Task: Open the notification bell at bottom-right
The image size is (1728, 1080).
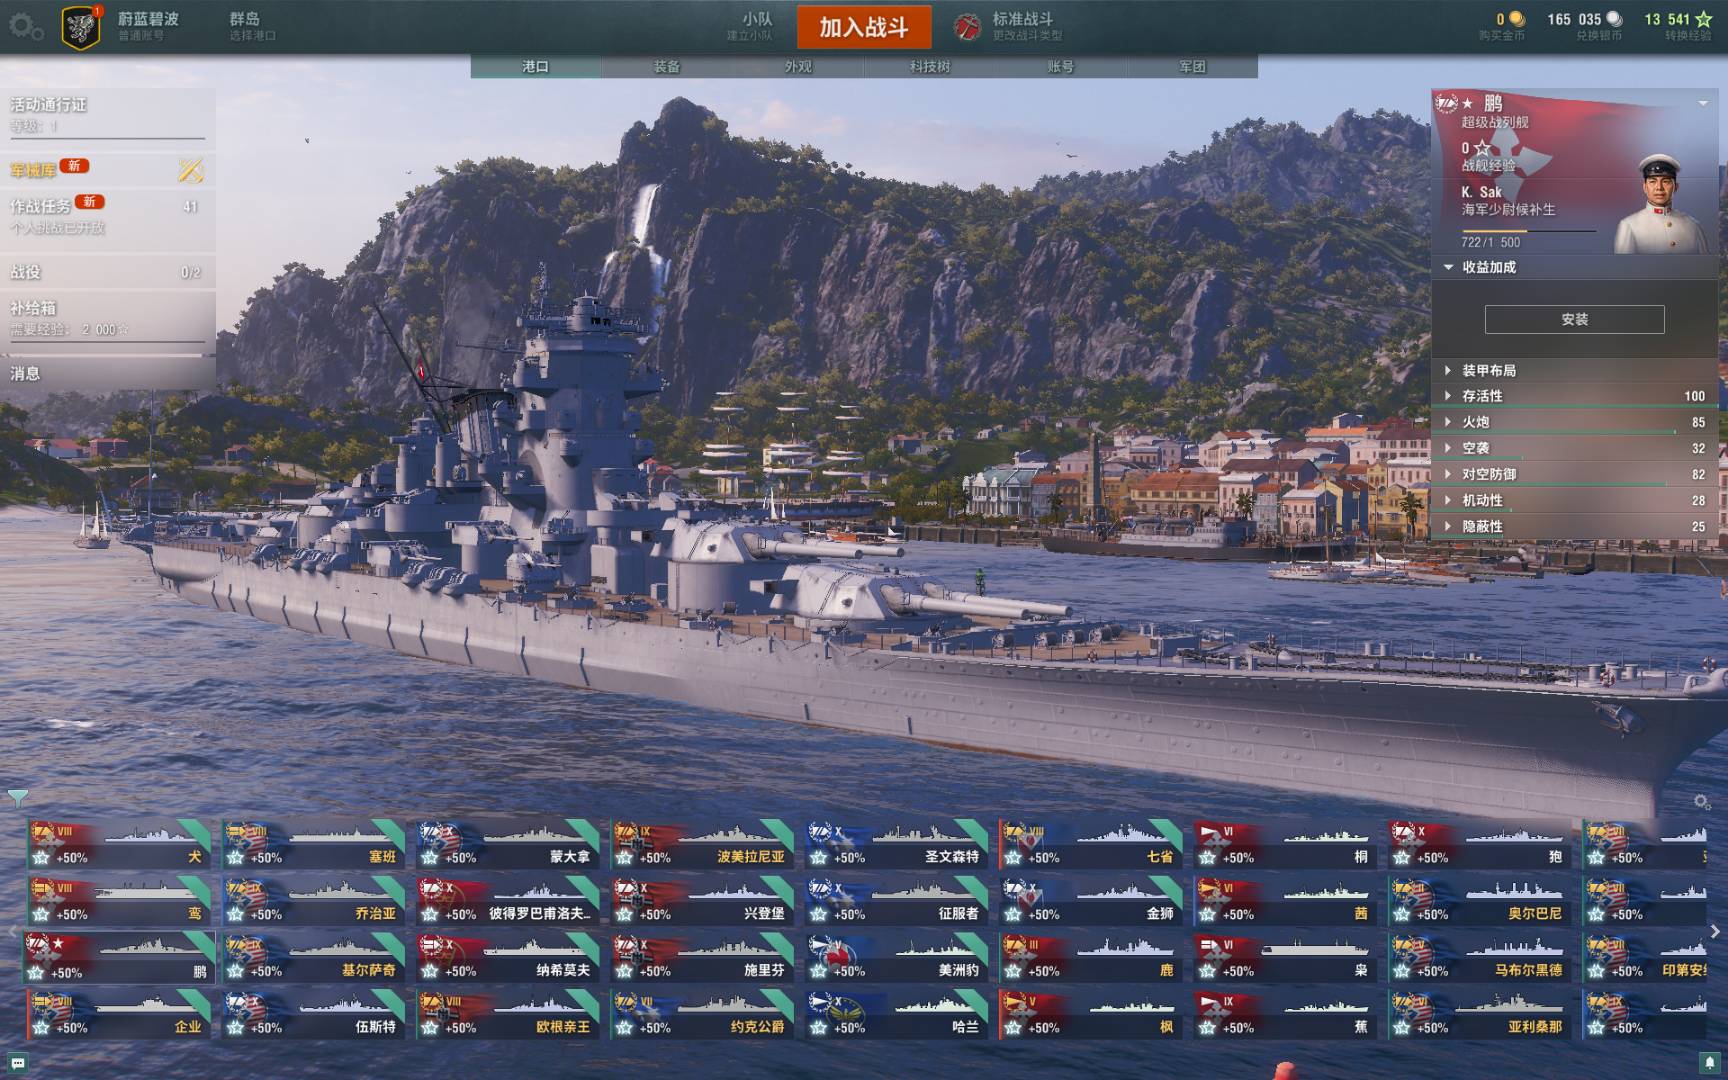Action: click(1710, 1063)
